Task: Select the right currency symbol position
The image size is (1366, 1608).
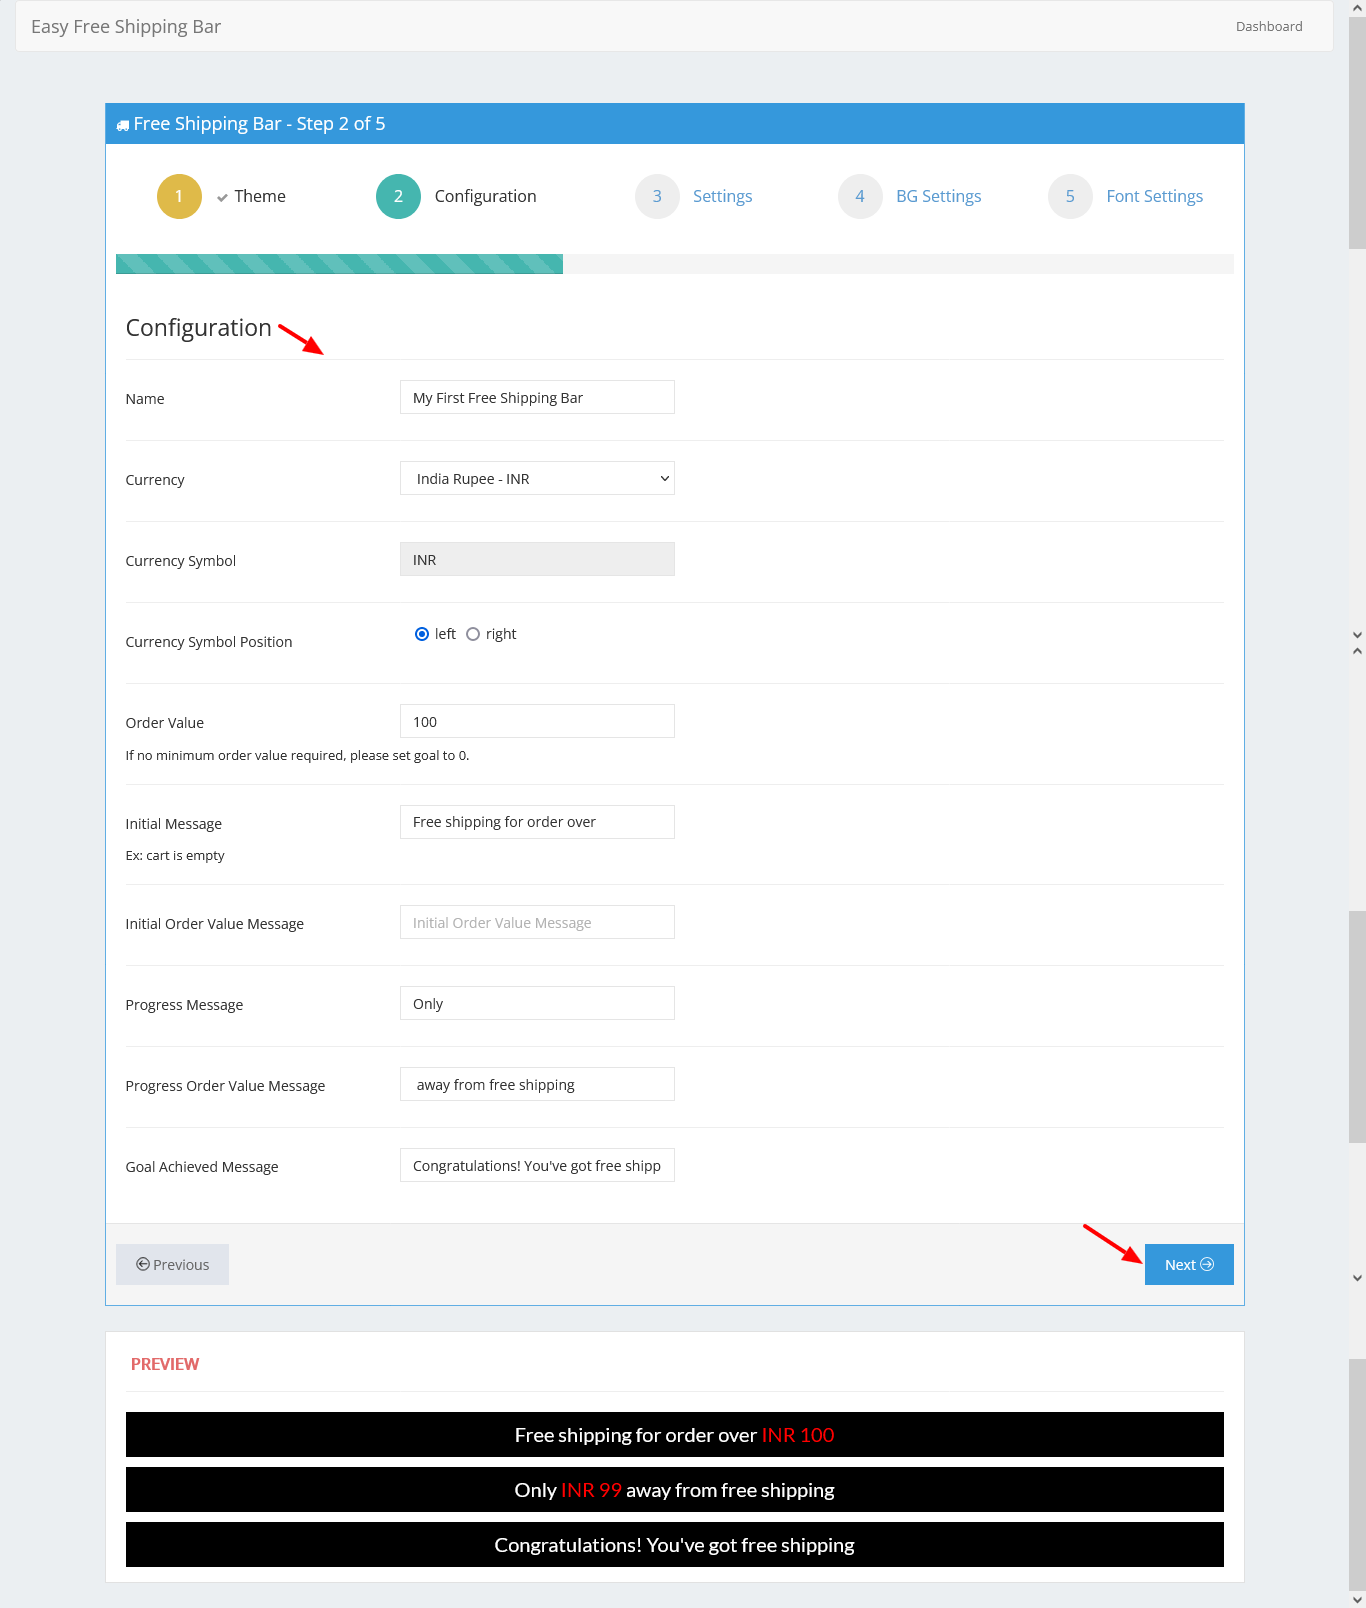Action: [473, 634]
